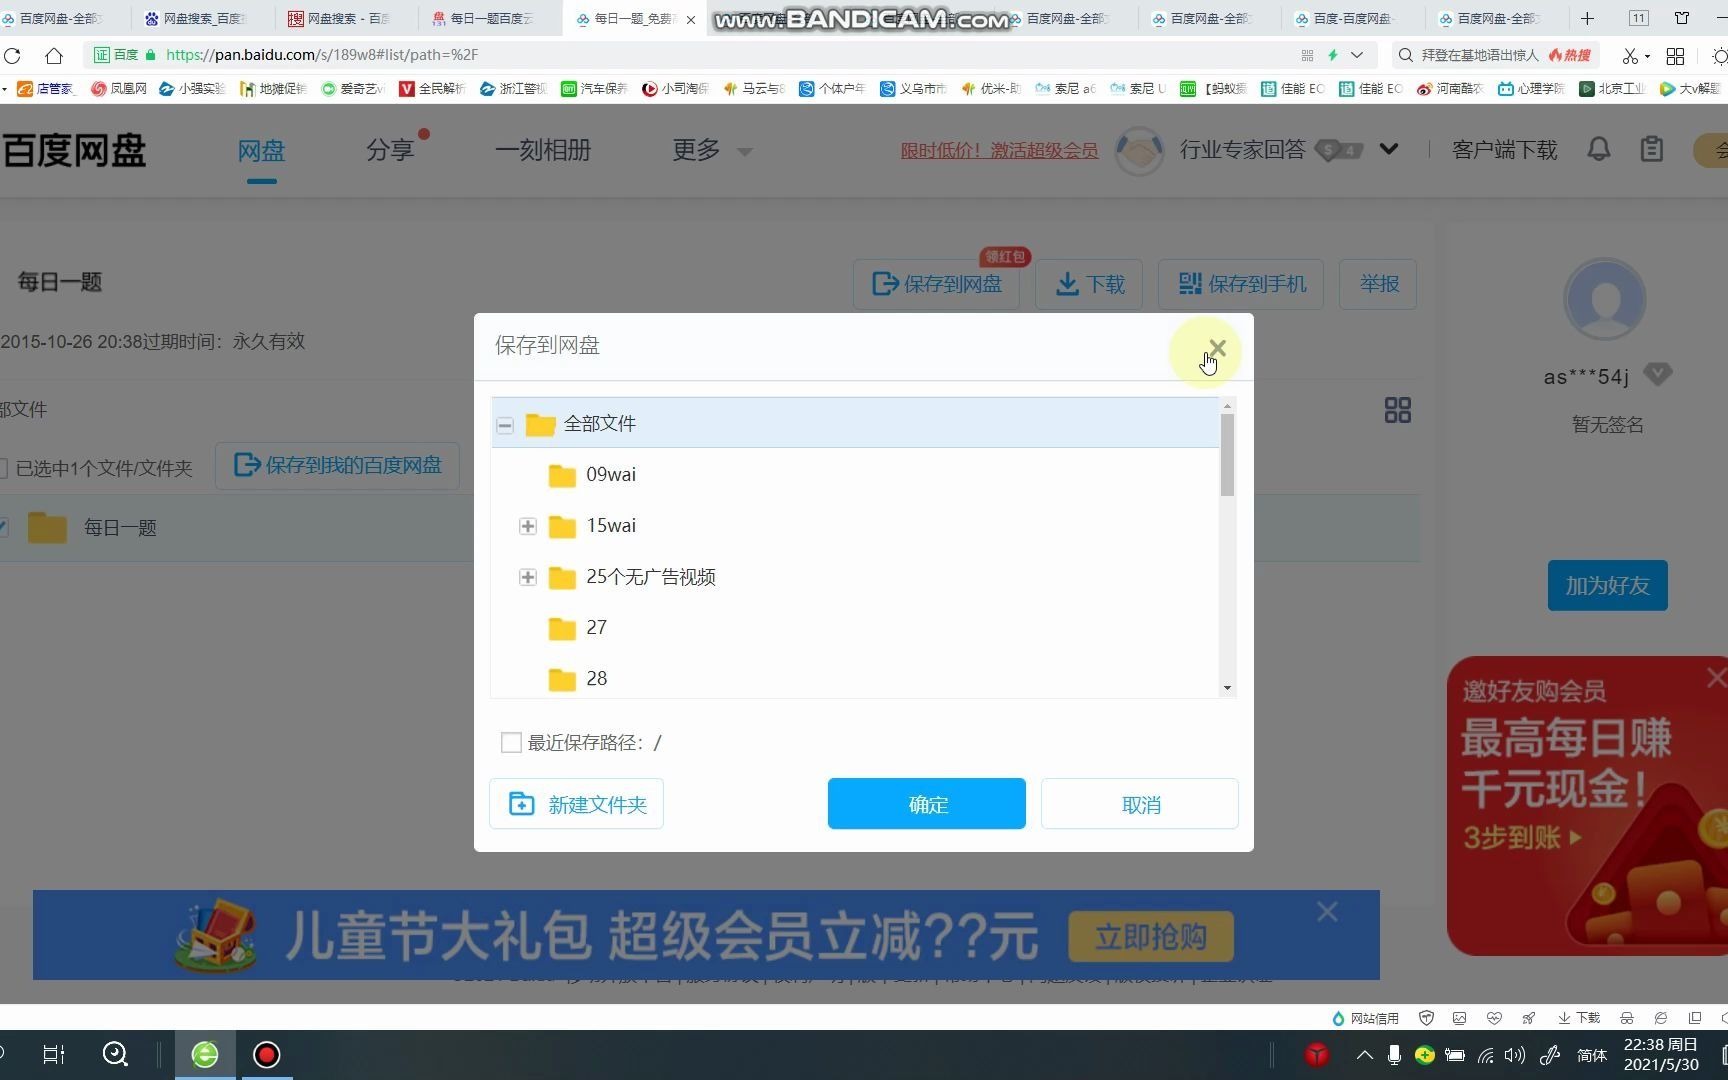
Task: Click the Baidu Netdisk logo
Action: (75, 149)
